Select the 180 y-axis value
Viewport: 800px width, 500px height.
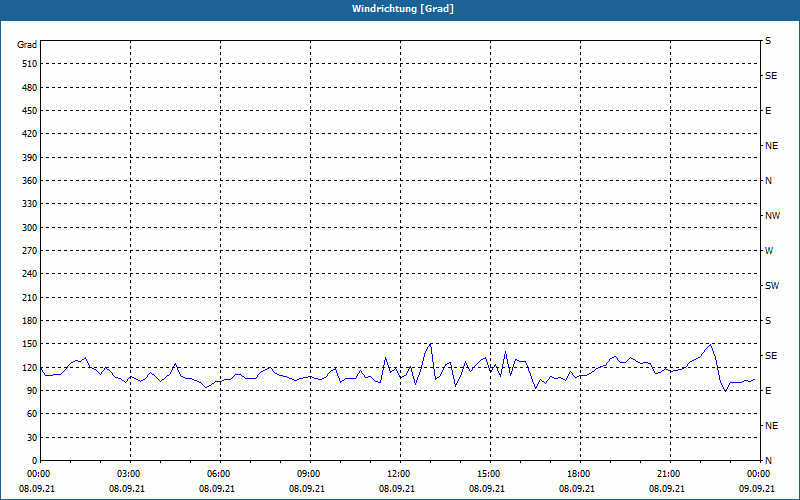[30, 321]
